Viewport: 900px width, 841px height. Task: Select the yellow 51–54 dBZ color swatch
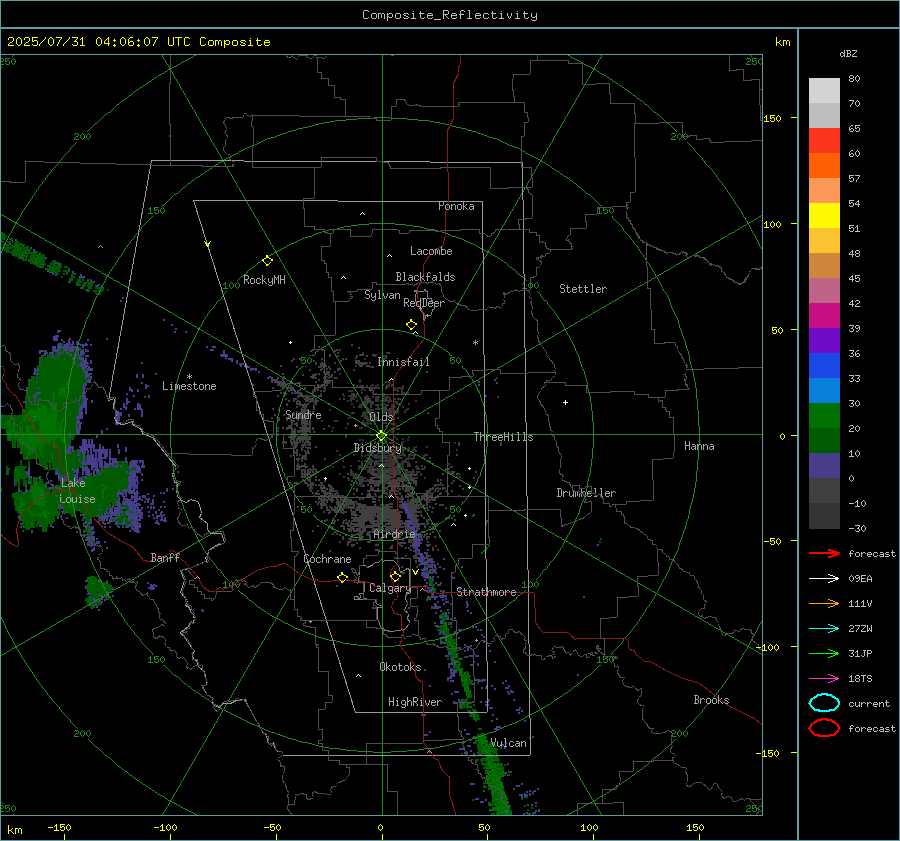824,216
